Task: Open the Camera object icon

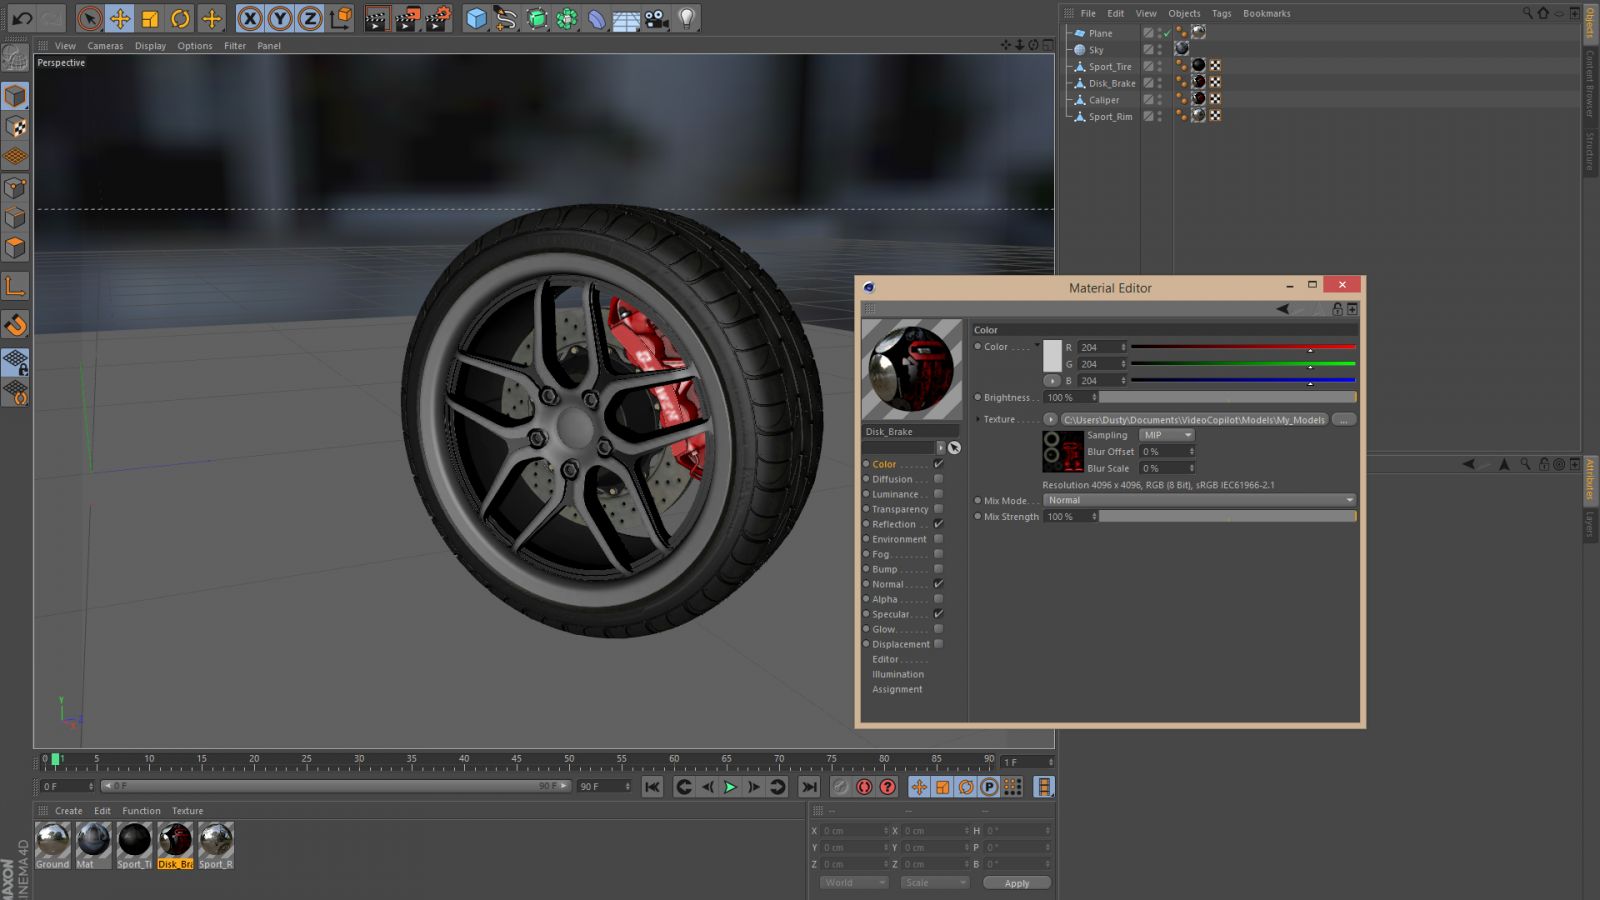Action: pos(656,18)
